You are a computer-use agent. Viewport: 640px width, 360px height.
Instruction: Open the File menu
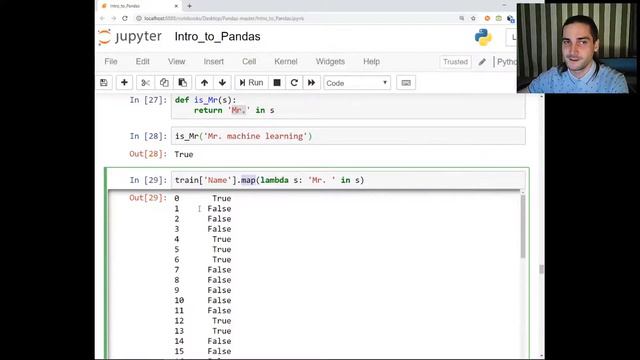pyautogui.click(x=111, y=62)
